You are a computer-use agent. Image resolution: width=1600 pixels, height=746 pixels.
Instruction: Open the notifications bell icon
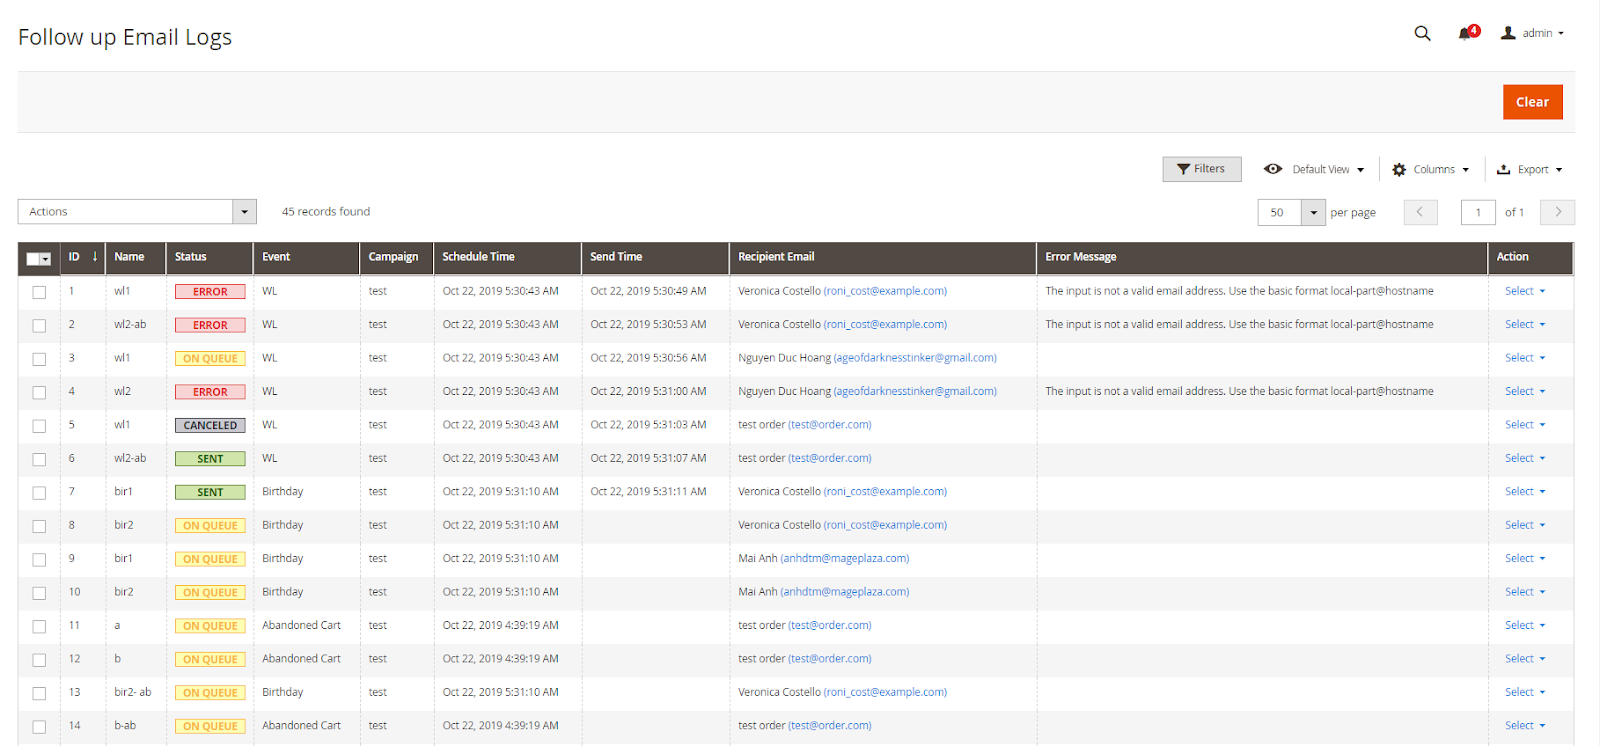(x=1466, y=33)
